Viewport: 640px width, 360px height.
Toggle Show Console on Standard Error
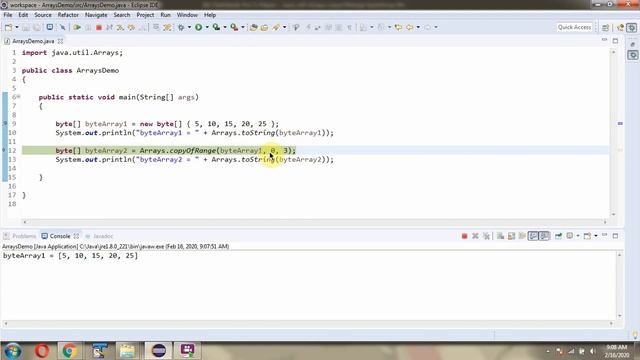544,236
